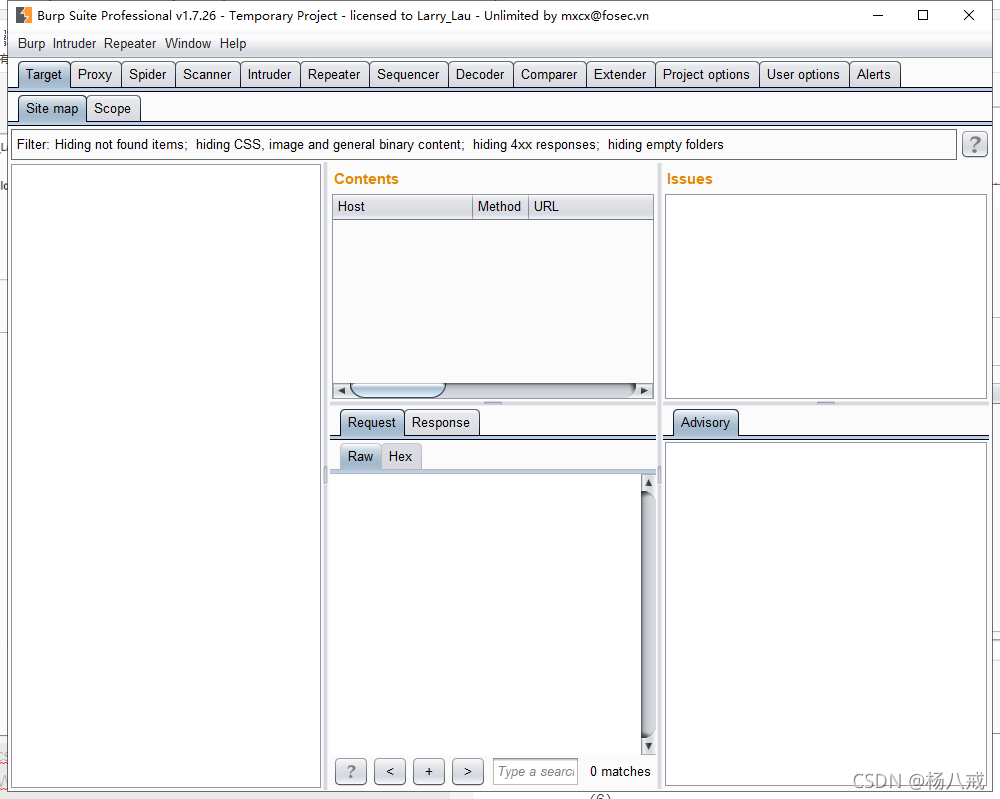The height and width of the screenshot is (799, 1000).
Task: Open the Help menu
Action: tap(233, 43)
